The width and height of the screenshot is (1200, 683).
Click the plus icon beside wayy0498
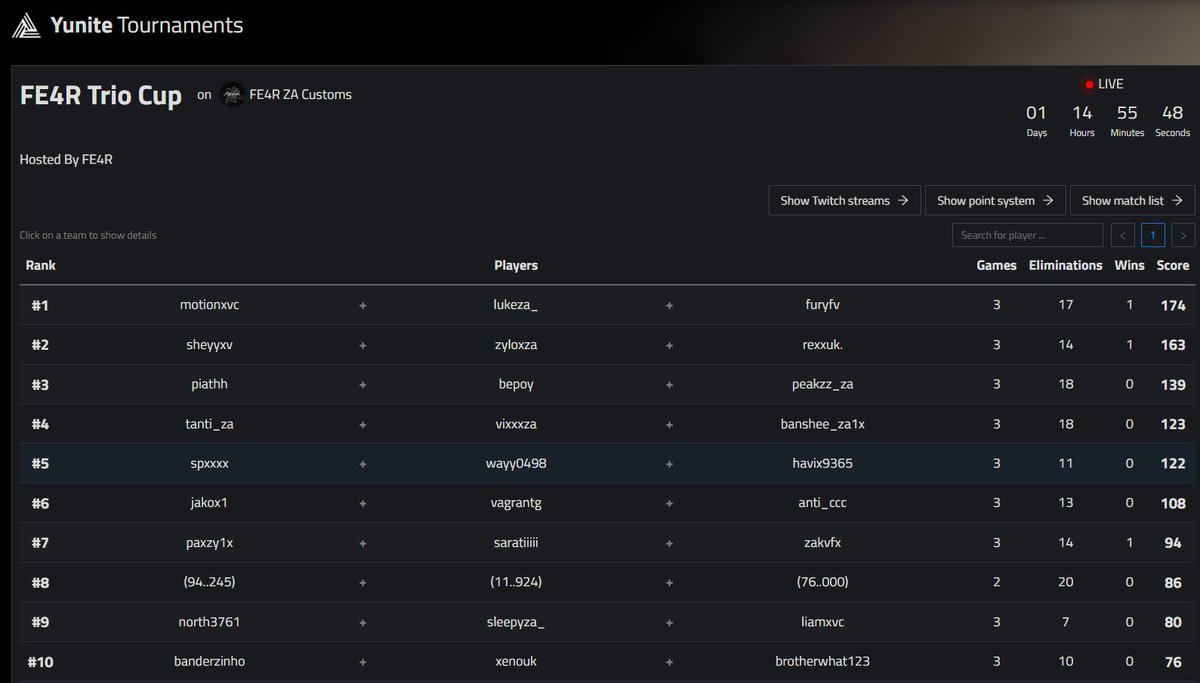tap(669, 463)
